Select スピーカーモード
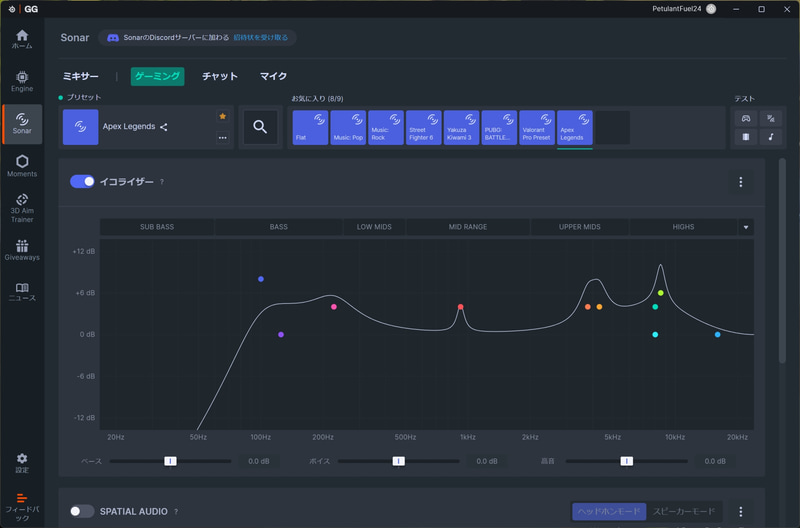 [x=684, y=511]
